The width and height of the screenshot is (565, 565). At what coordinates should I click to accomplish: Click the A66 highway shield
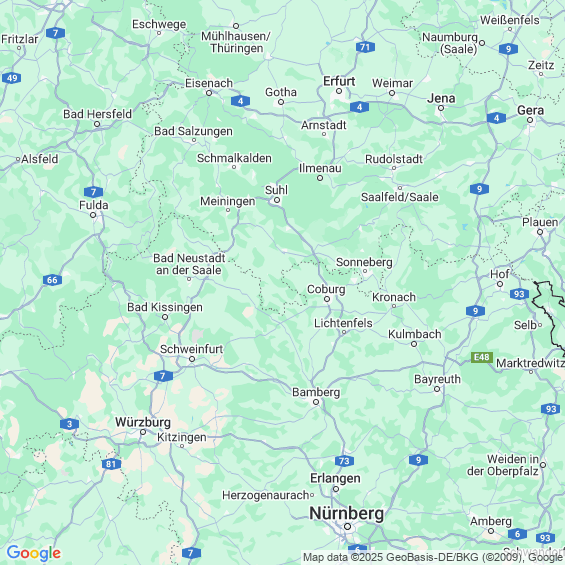(x=52, y=280)
